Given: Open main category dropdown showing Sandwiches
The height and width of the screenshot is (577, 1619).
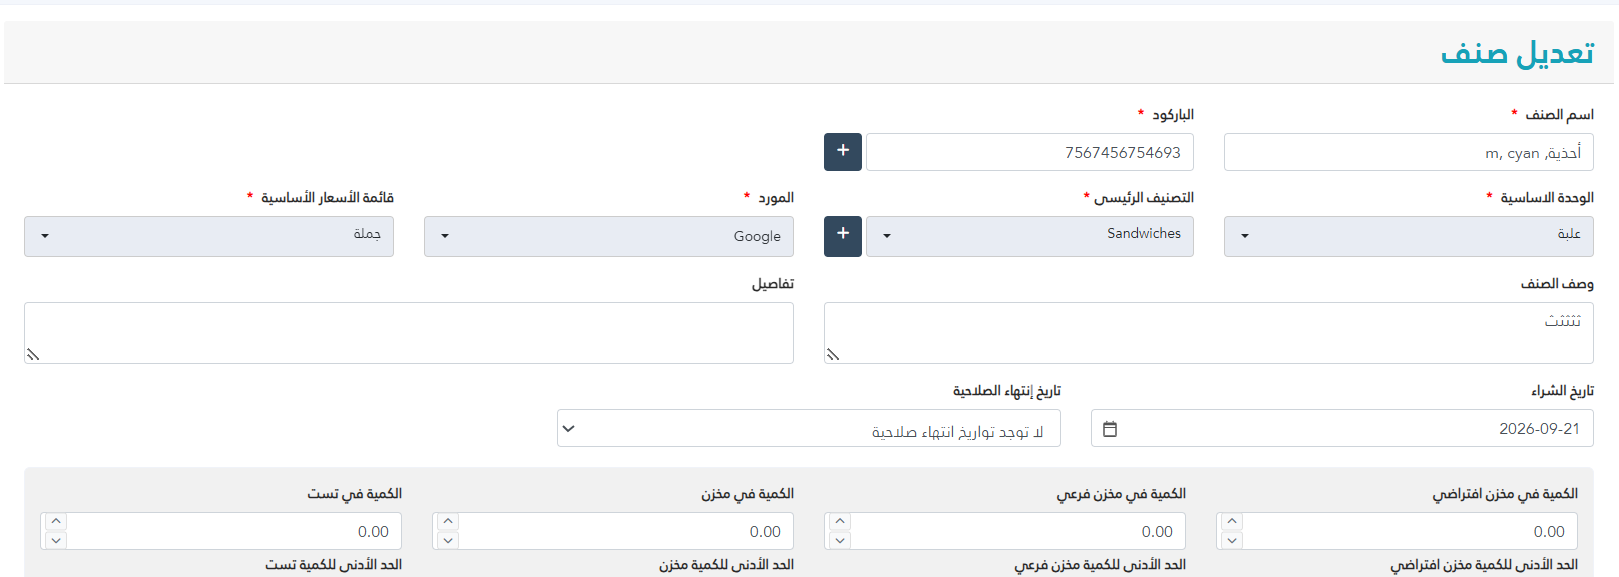Looking at the screenshot, I should [x=1030, y=236].
